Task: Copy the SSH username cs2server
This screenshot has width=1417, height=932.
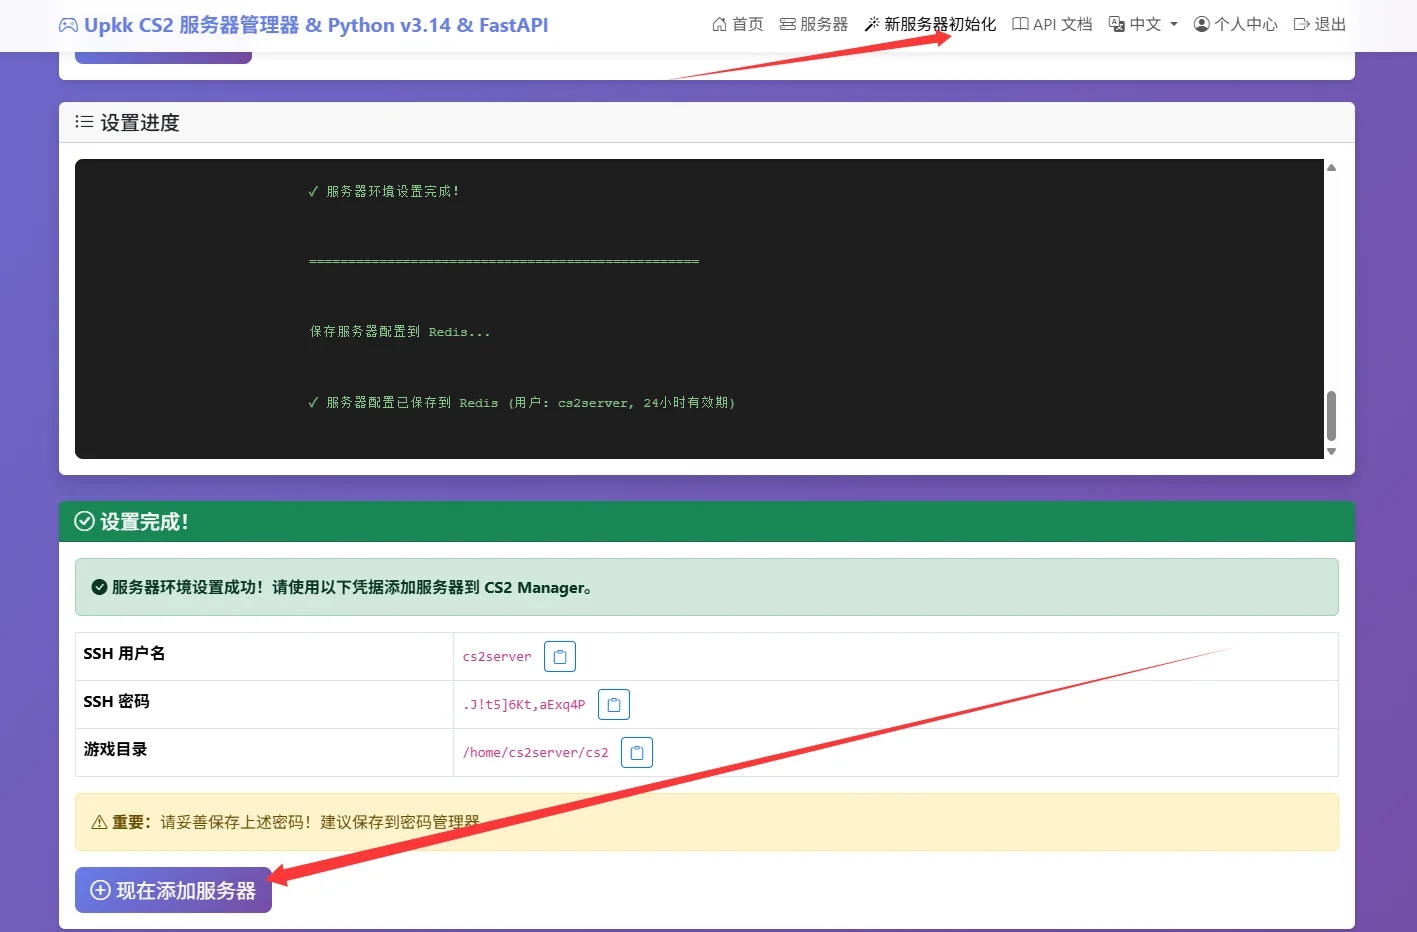Action: 560,657
